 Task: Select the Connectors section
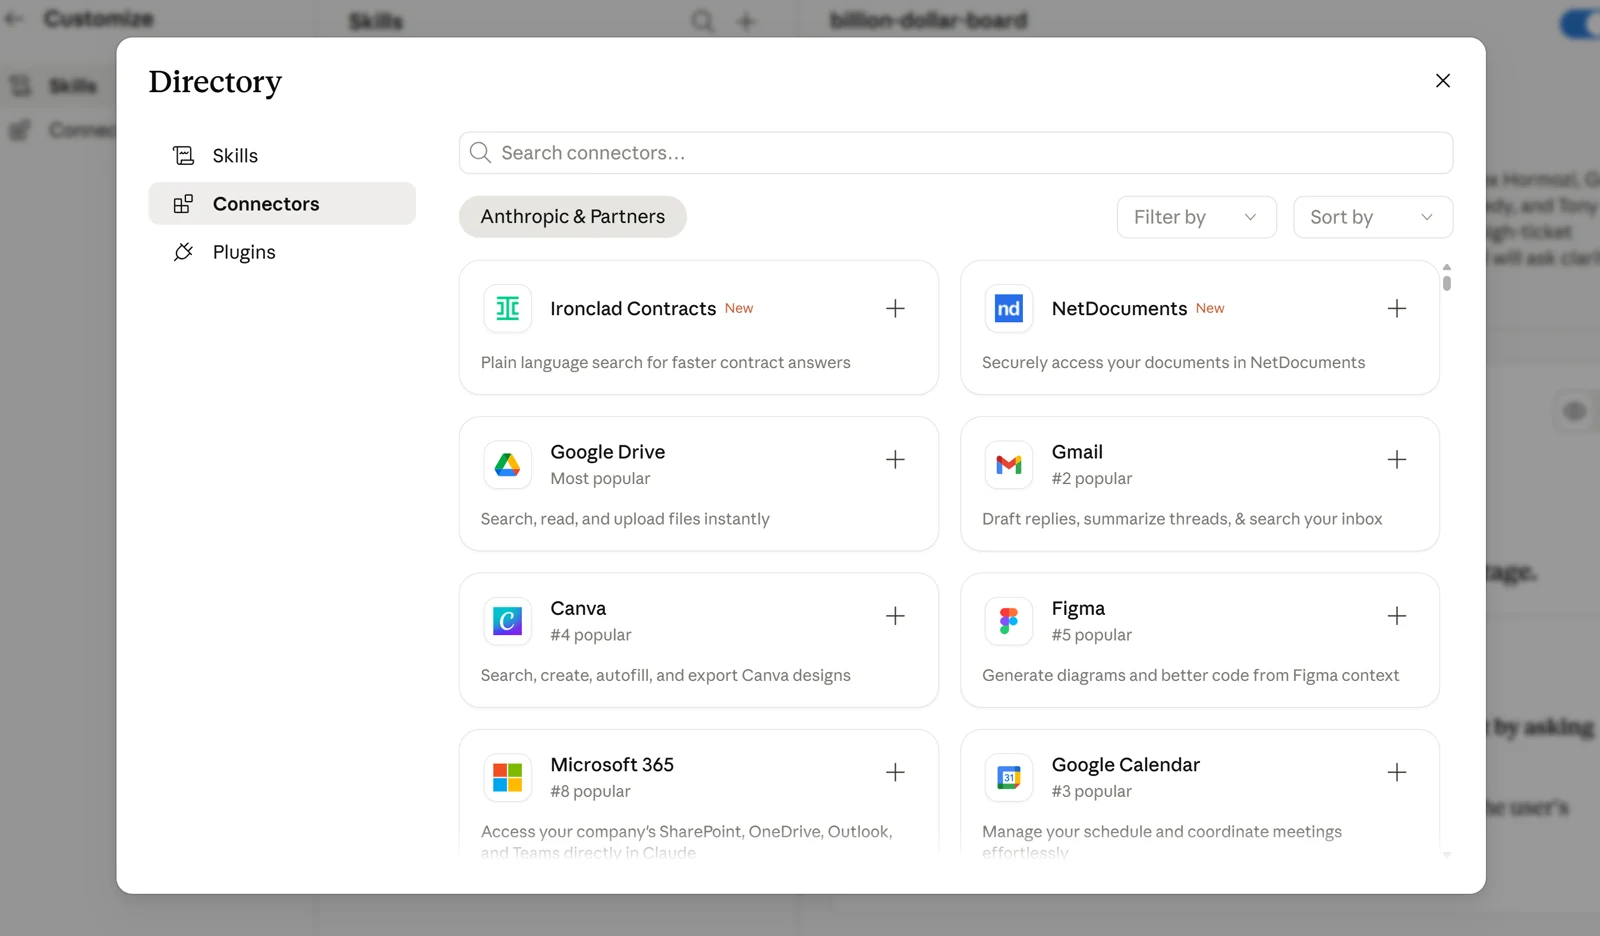click(282, 204)
